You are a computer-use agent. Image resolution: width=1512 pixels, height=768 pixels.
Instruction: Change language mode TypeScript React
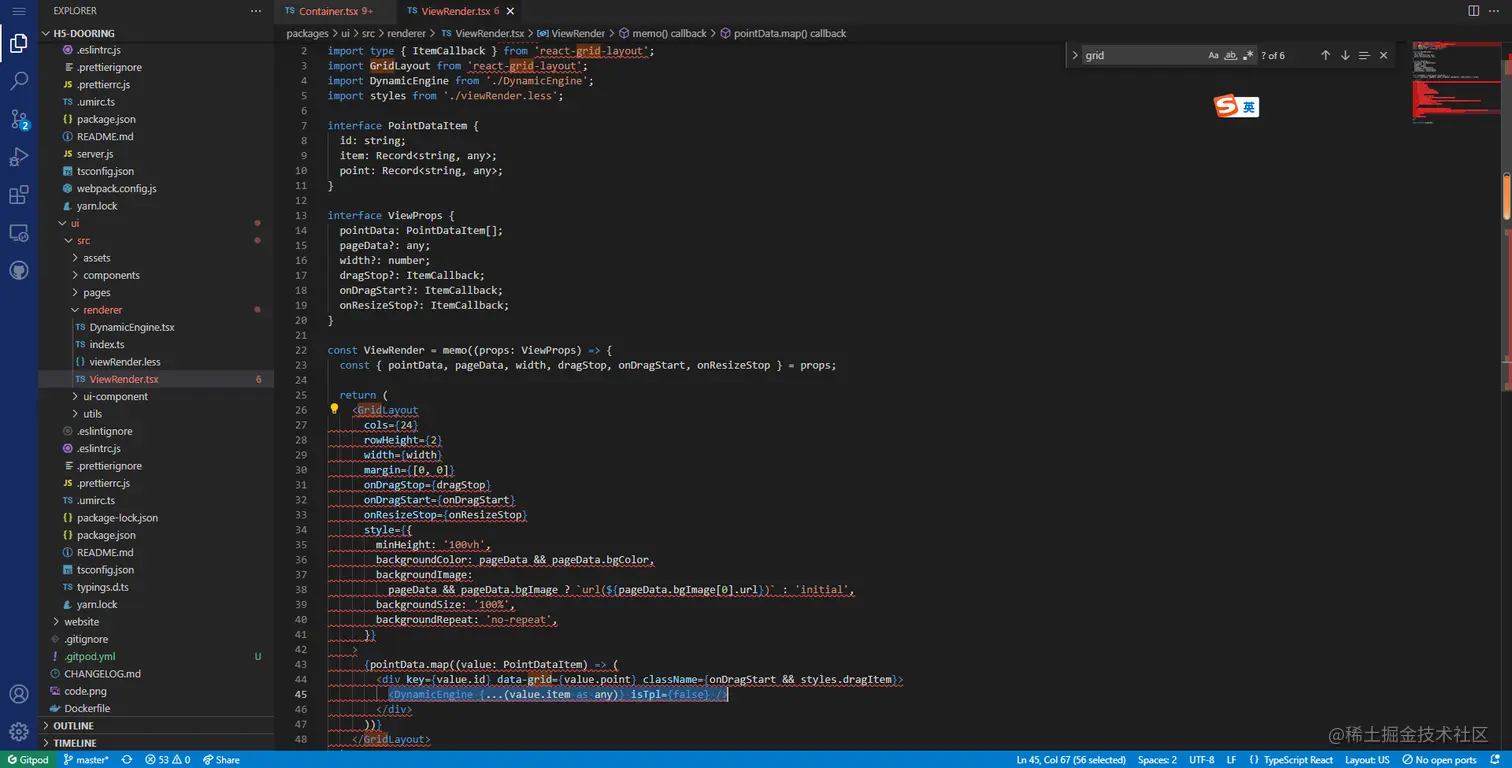1299,760
